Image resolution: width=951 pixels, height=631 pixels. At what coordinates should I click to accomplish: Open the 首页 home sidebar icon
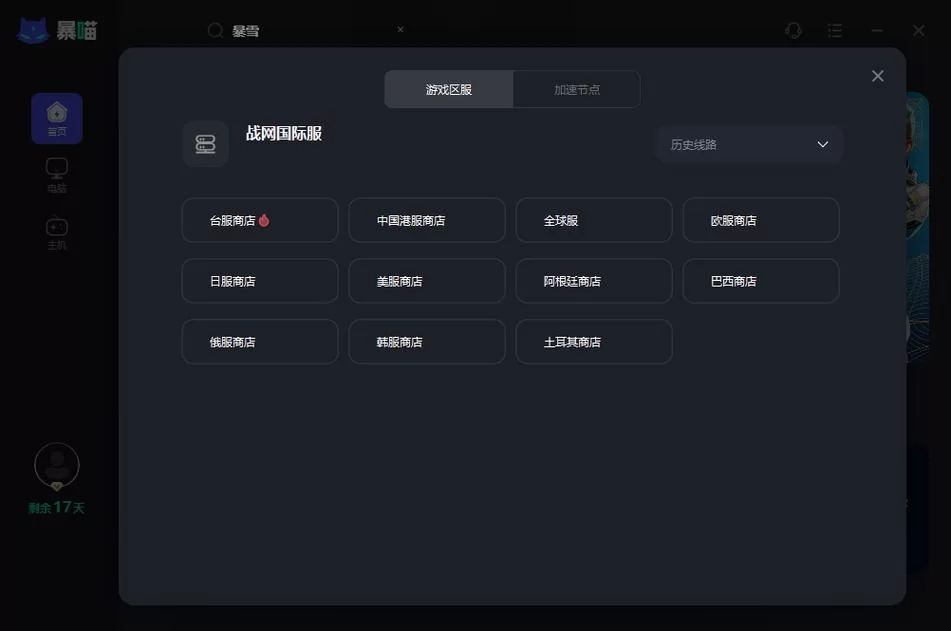[x=57, y=118]
